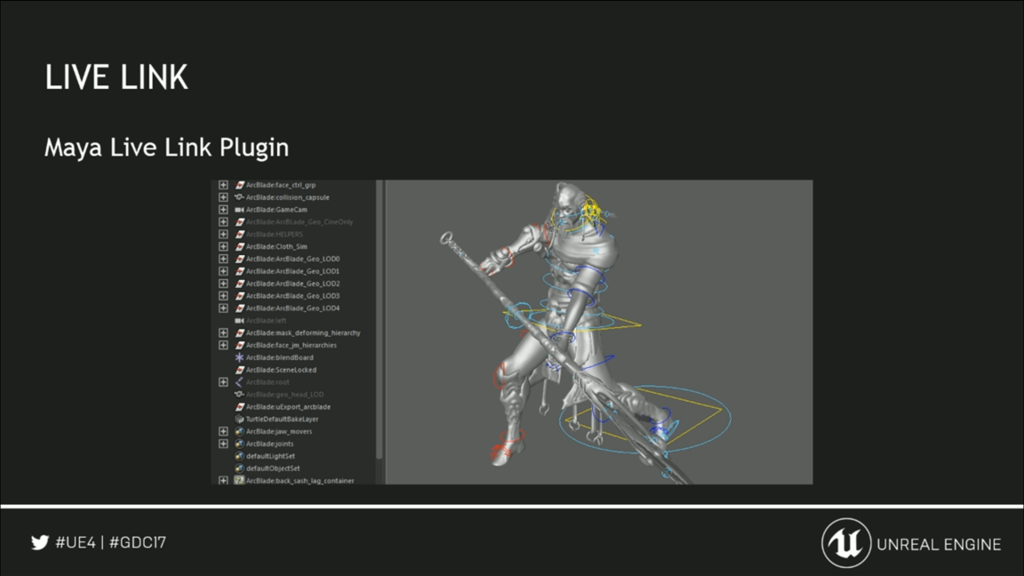Click the Twitter bird icon
This screenshot has height=576, width=1024.
(40, 543)
